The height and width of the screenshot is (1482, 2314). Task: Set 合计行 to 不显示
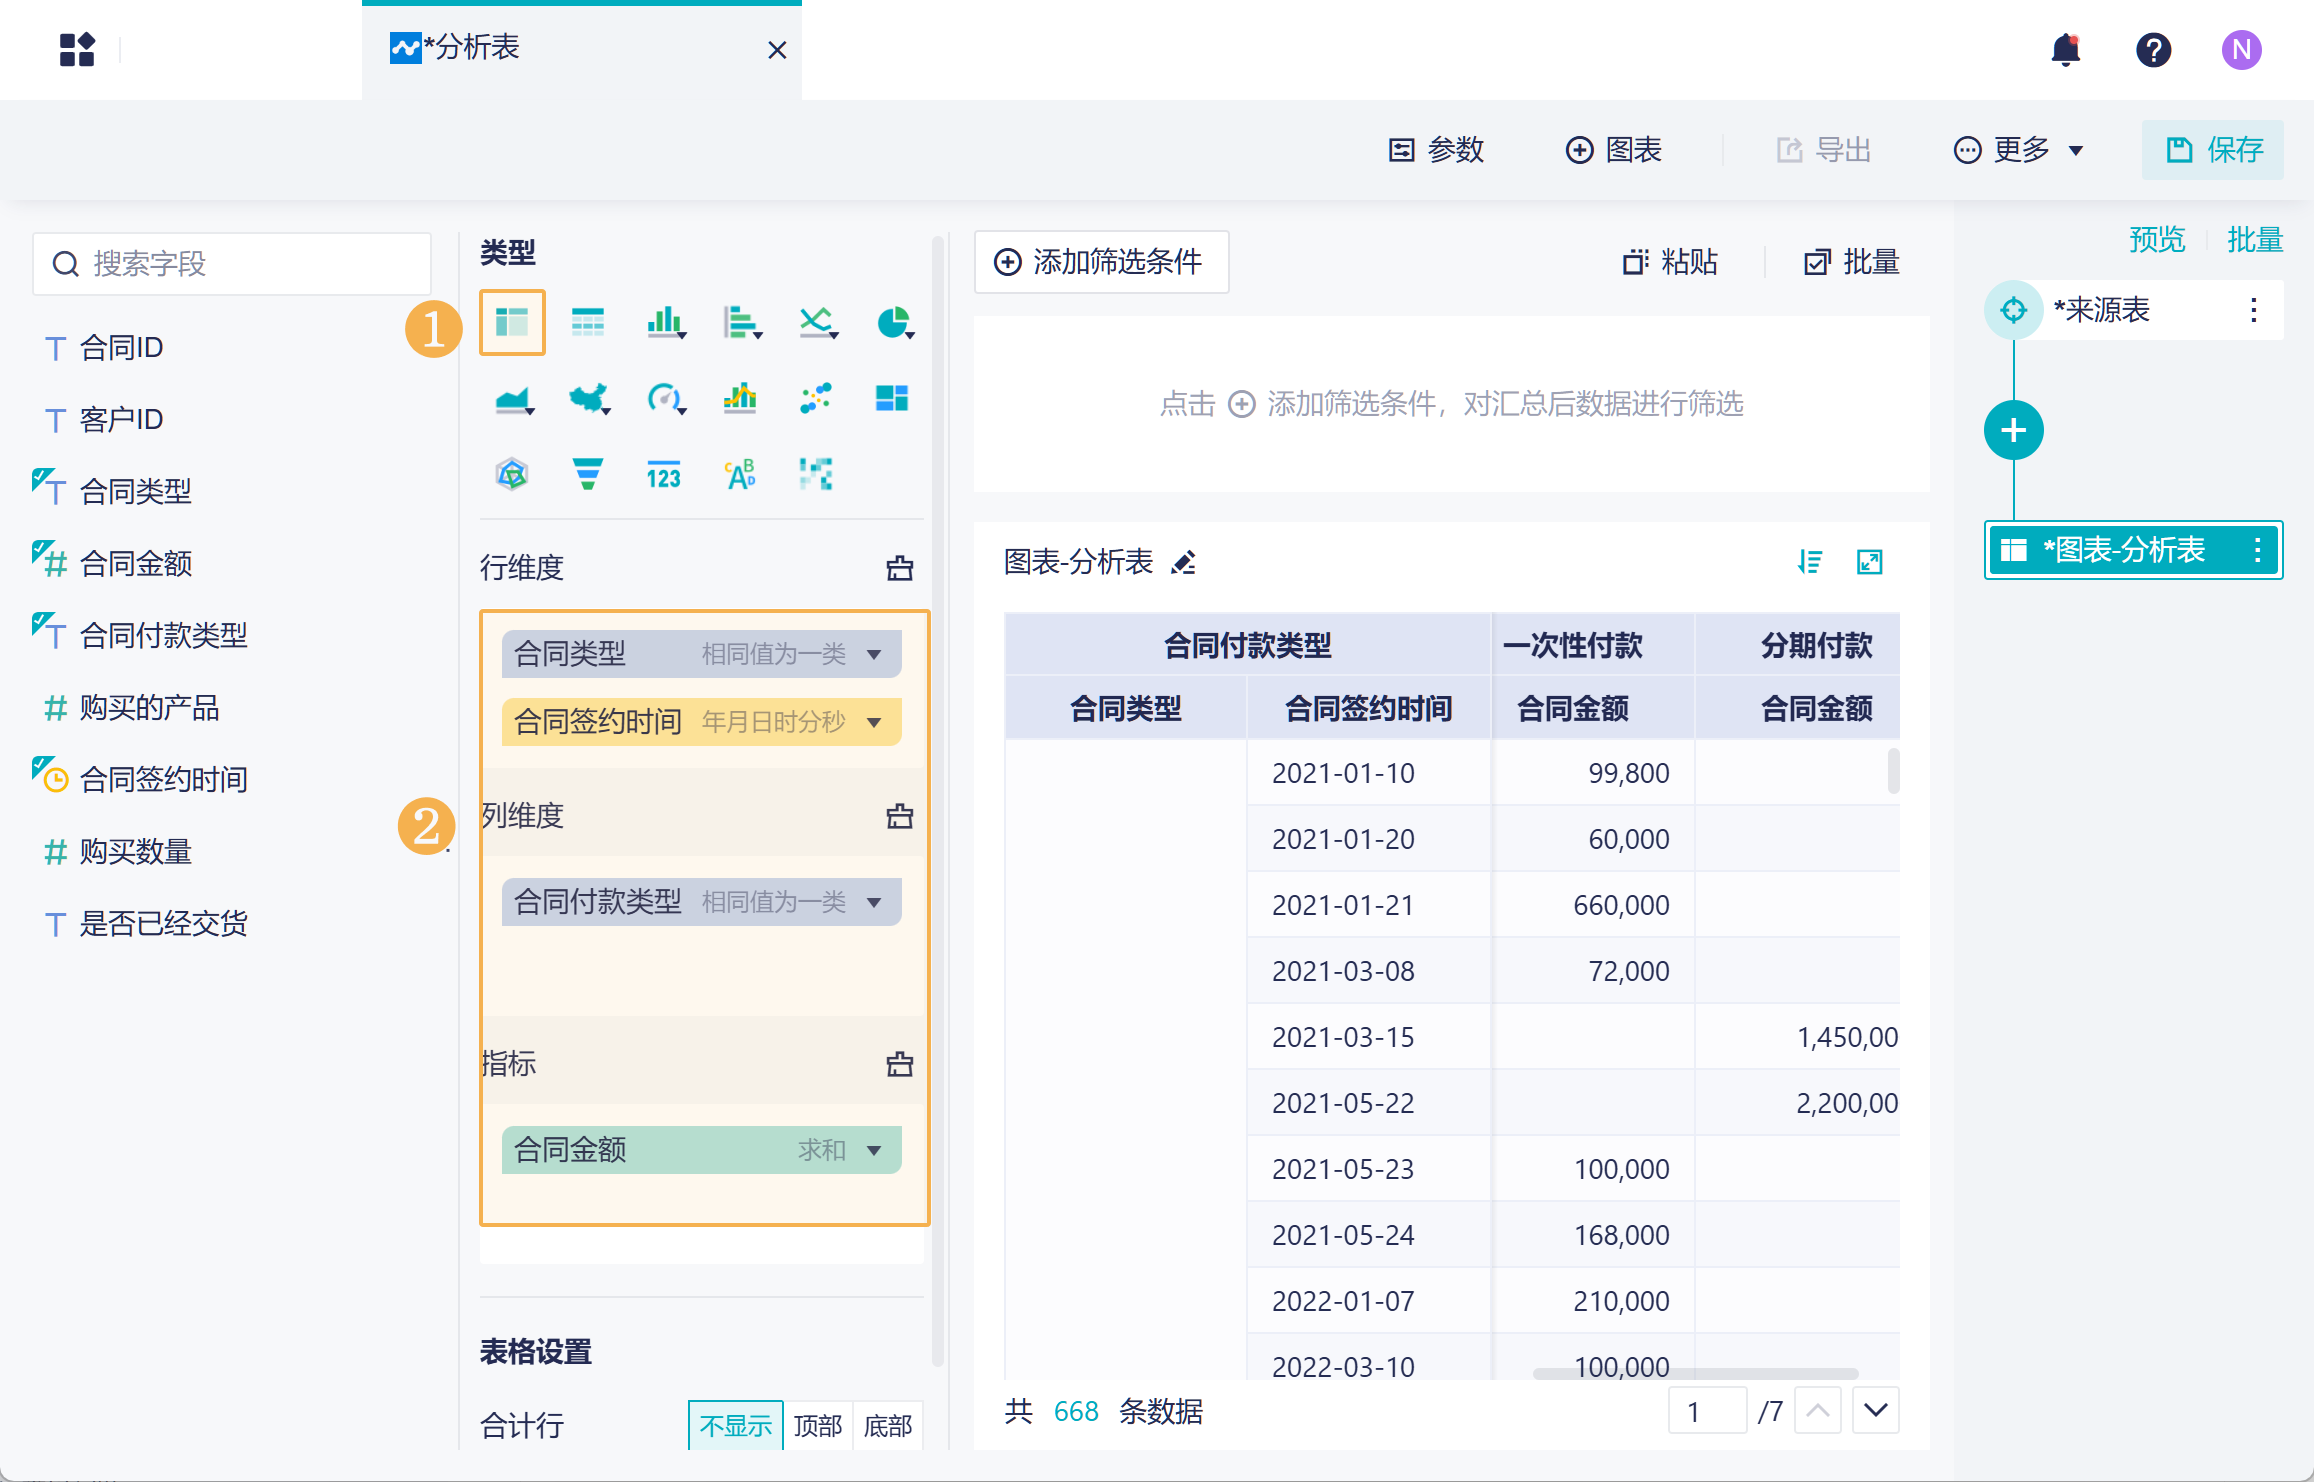click(x=735, y=1425)
